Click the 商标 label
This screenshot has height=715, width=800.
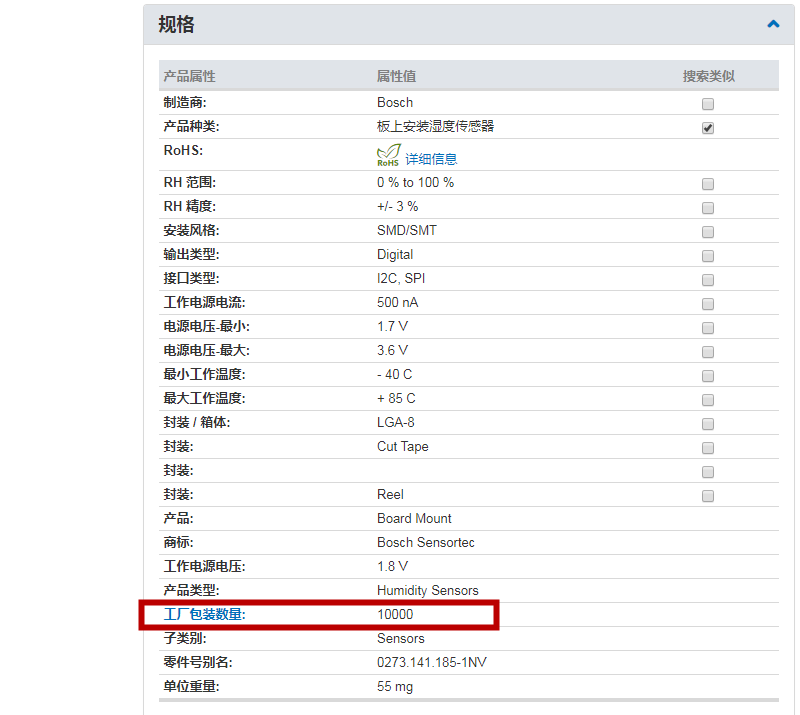coord(178,543)
